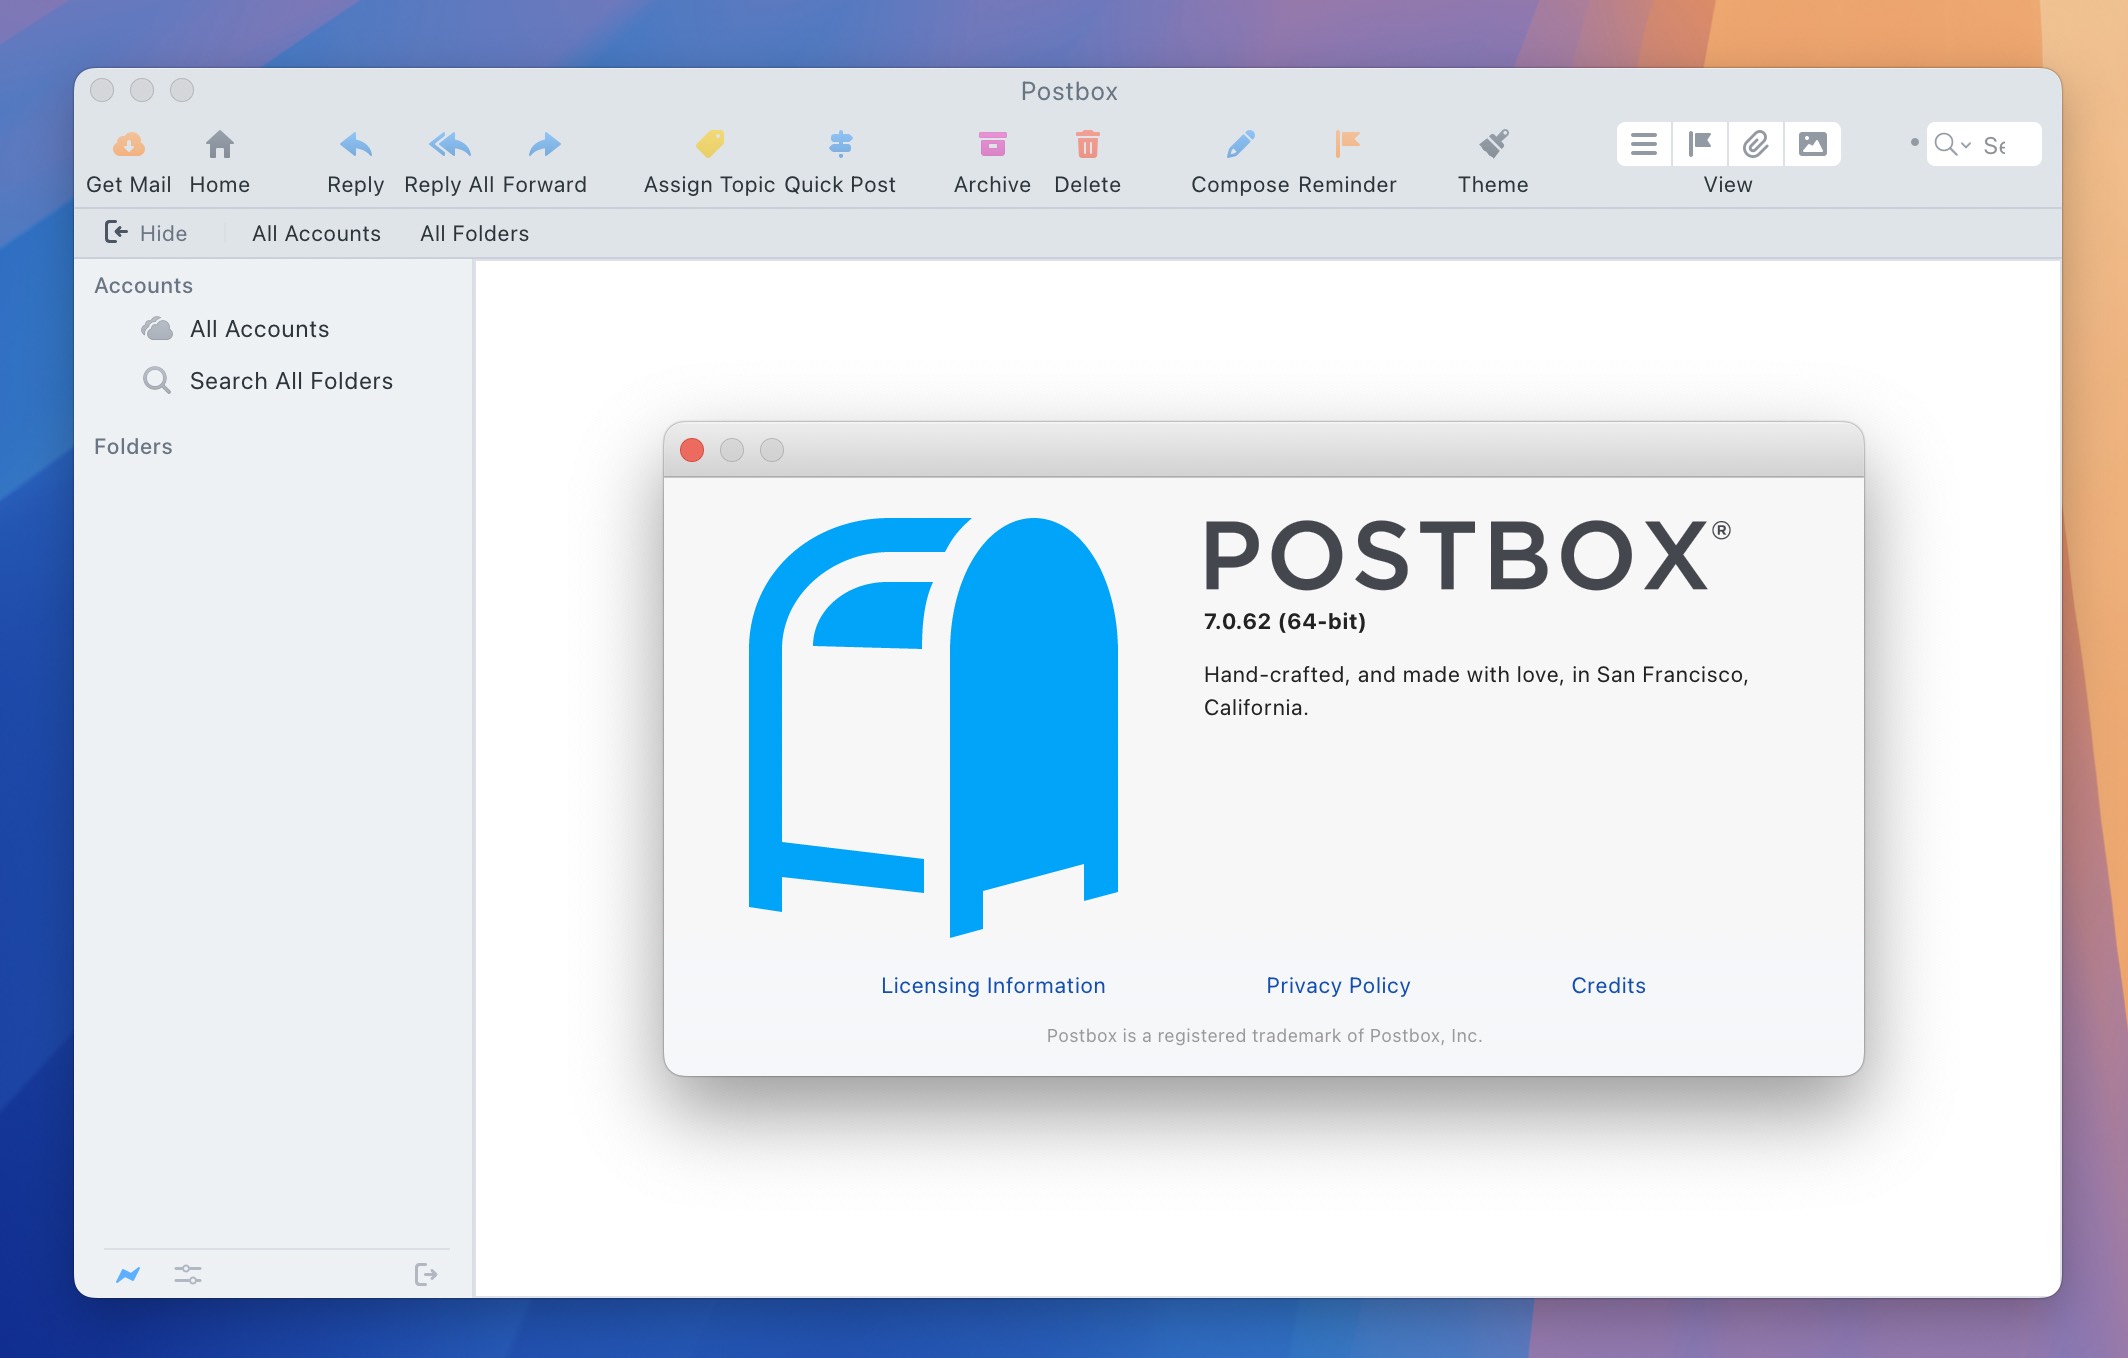Click the Reply All double-arrow icon
Screen dimensions: 2128x1358
pos(449,145)
